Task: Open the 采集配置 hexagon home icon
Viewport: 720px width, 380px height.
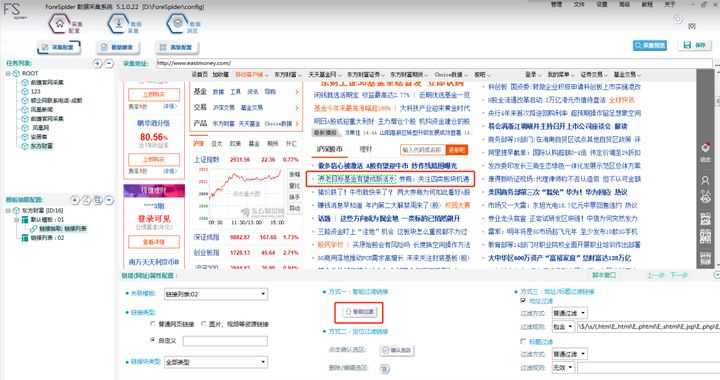Action: click(x=59, y=23)
